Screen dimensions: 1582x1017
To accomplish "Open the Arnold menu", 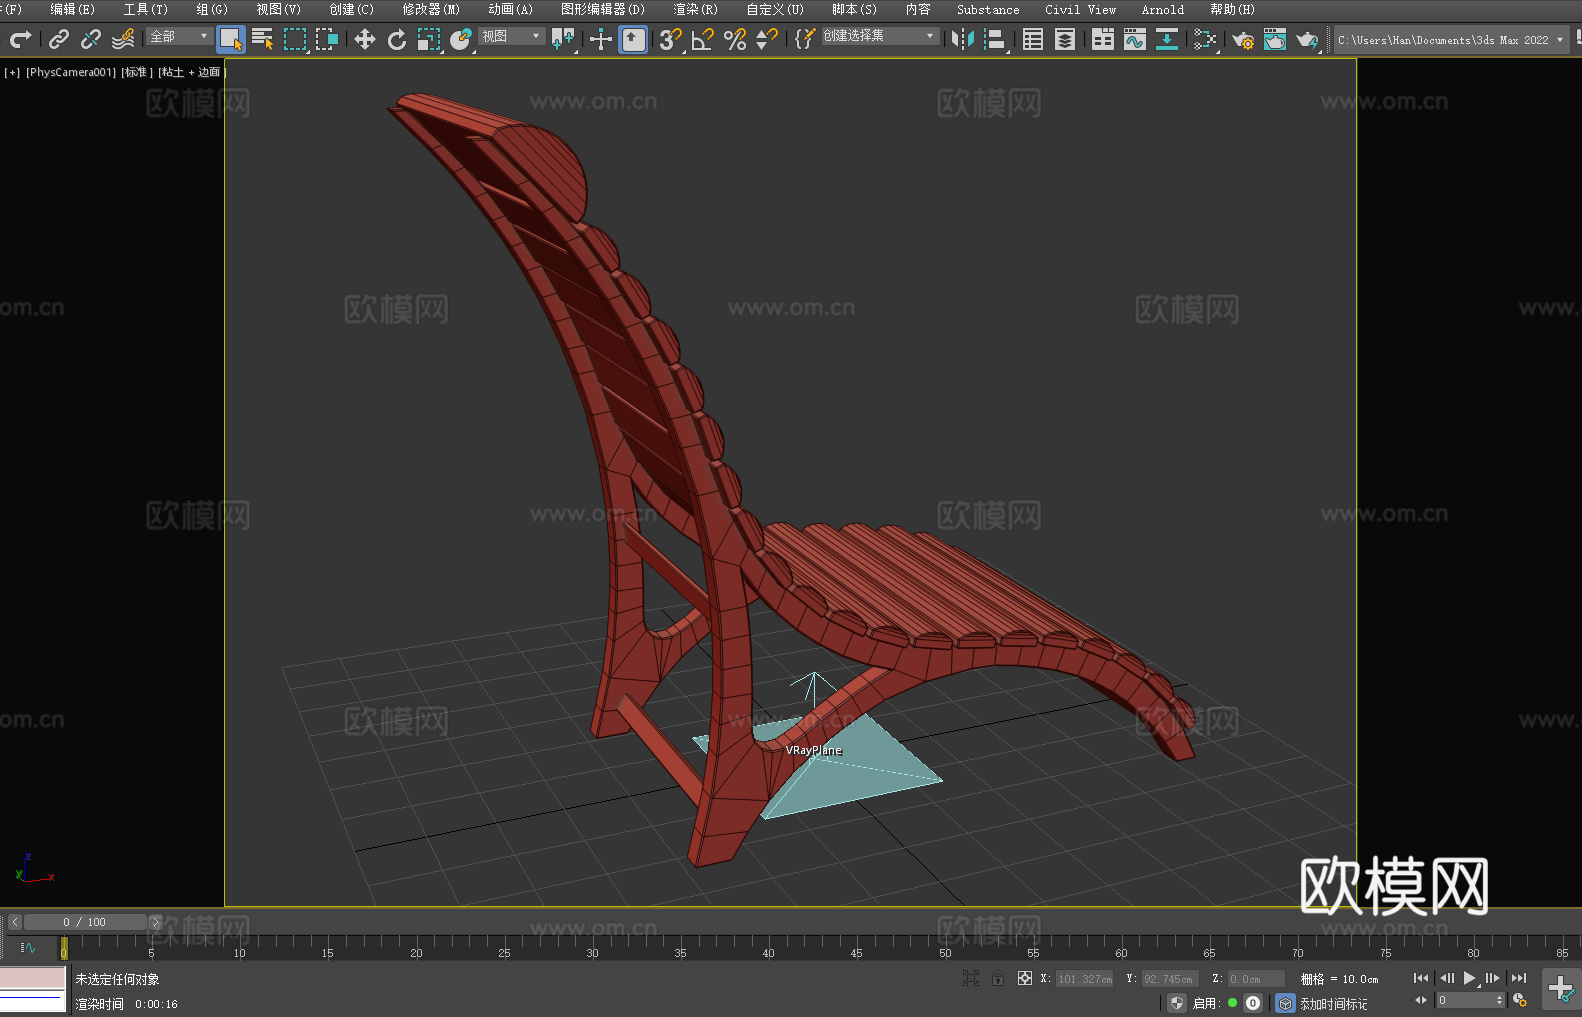I will tap(1162, 9).
